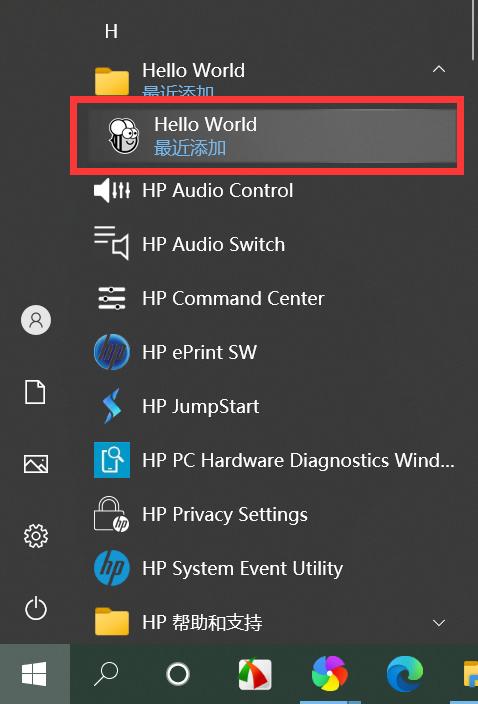Click the Windows Start button
The height and width of the screenshot is (704, 478).
35,673
